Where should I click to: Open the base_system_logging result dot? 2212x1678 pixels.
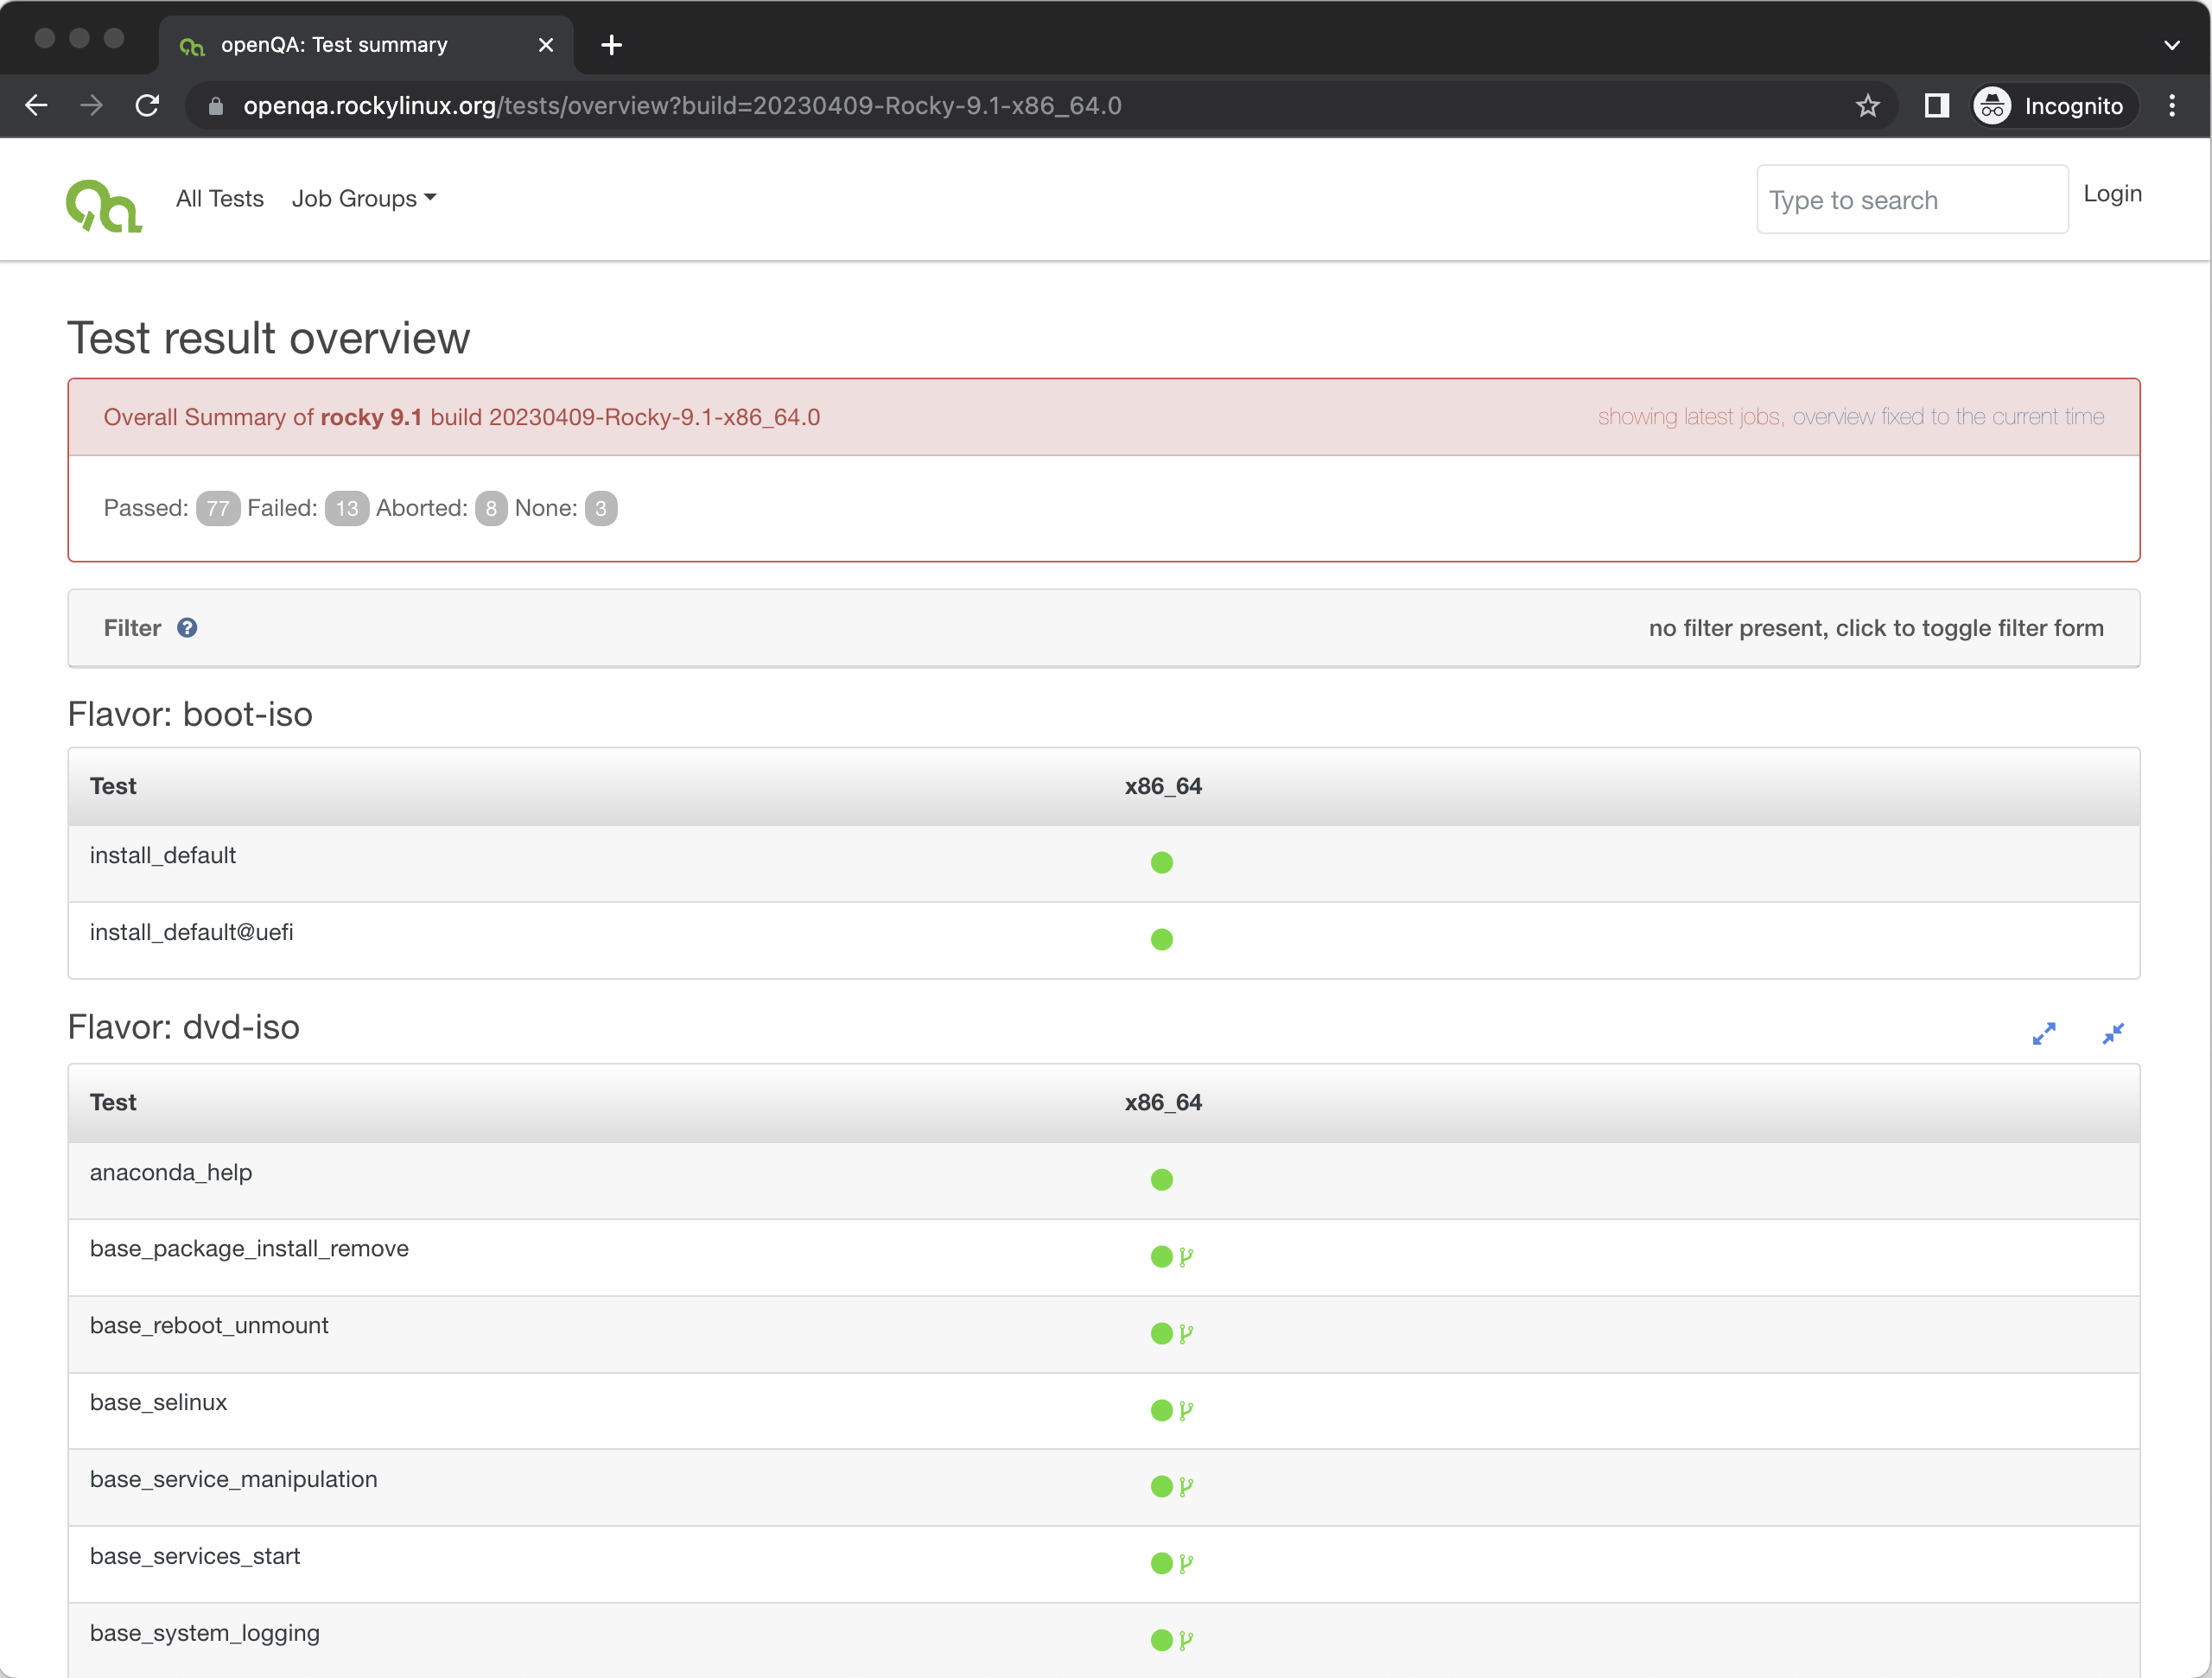tap(1162, 1639)
